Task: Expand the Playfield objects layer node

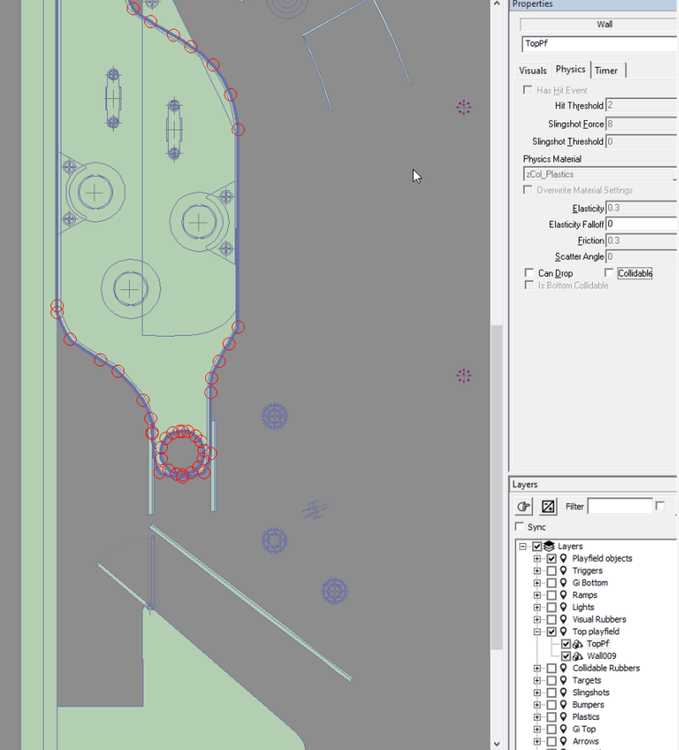Action: coord(537,558)
